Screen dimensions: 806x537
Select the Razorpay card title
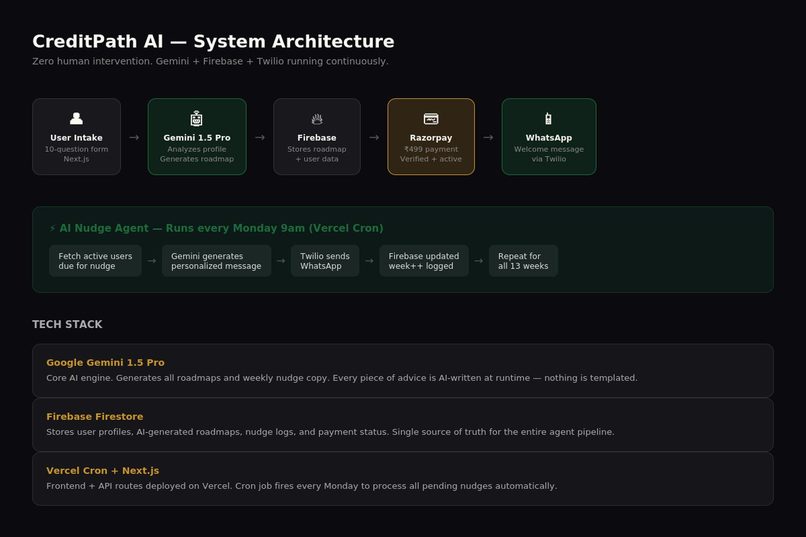pyautogui.click(x=431, y=138)
